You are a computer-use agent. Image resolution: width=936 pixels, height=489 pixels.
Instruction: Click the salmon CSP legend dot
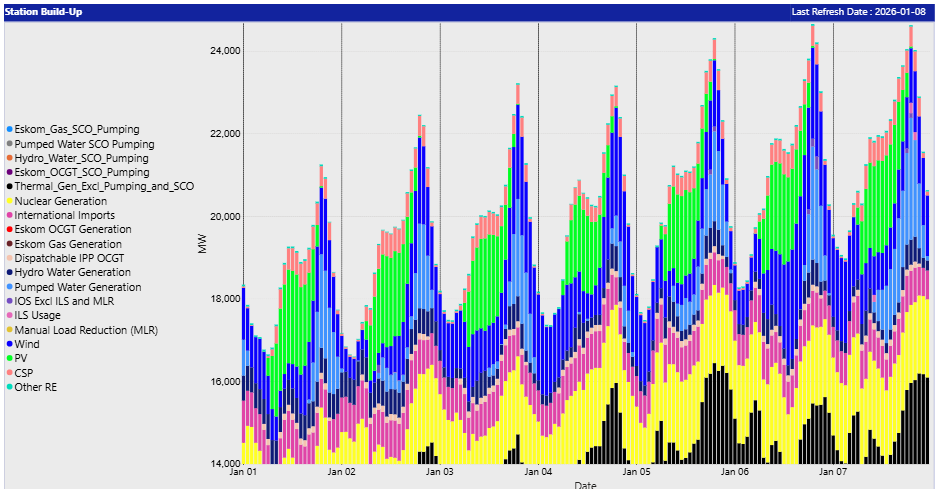(x=9, y=373)
